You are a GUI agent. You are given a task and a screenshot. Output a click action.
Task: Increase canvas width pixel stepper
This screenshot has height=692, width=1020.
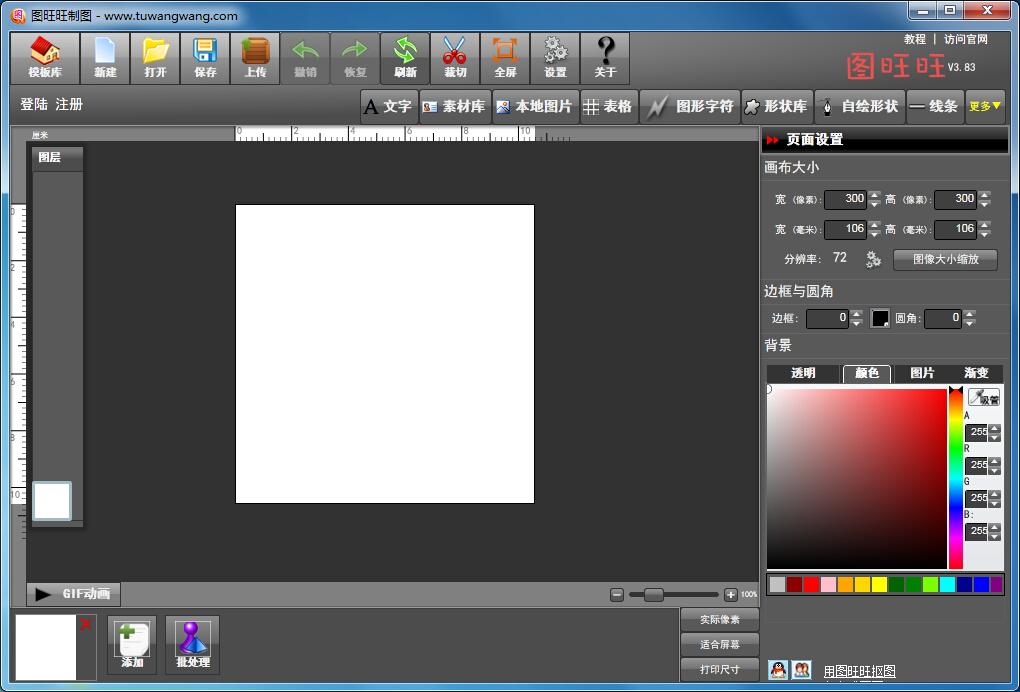[875, 194]
